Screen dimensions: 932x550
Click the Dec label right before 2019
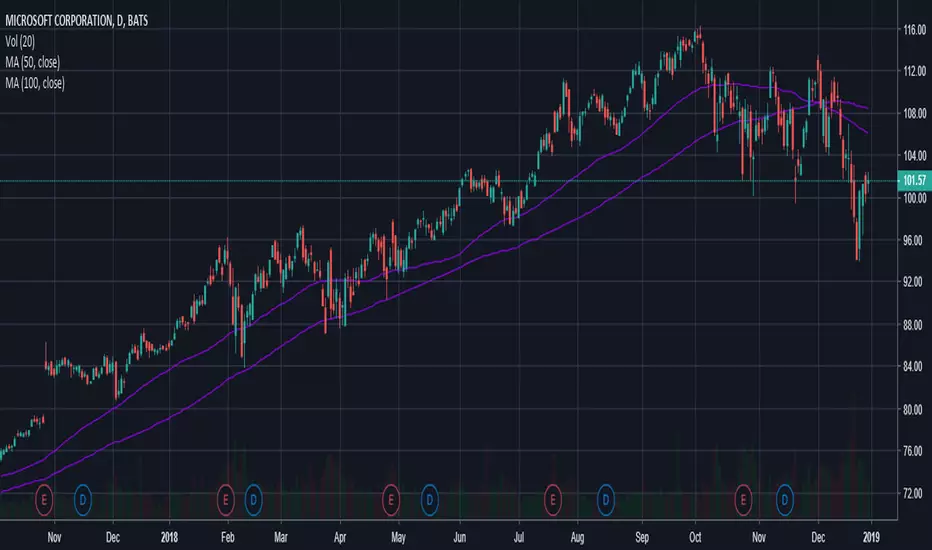click(x=818, y=538)
